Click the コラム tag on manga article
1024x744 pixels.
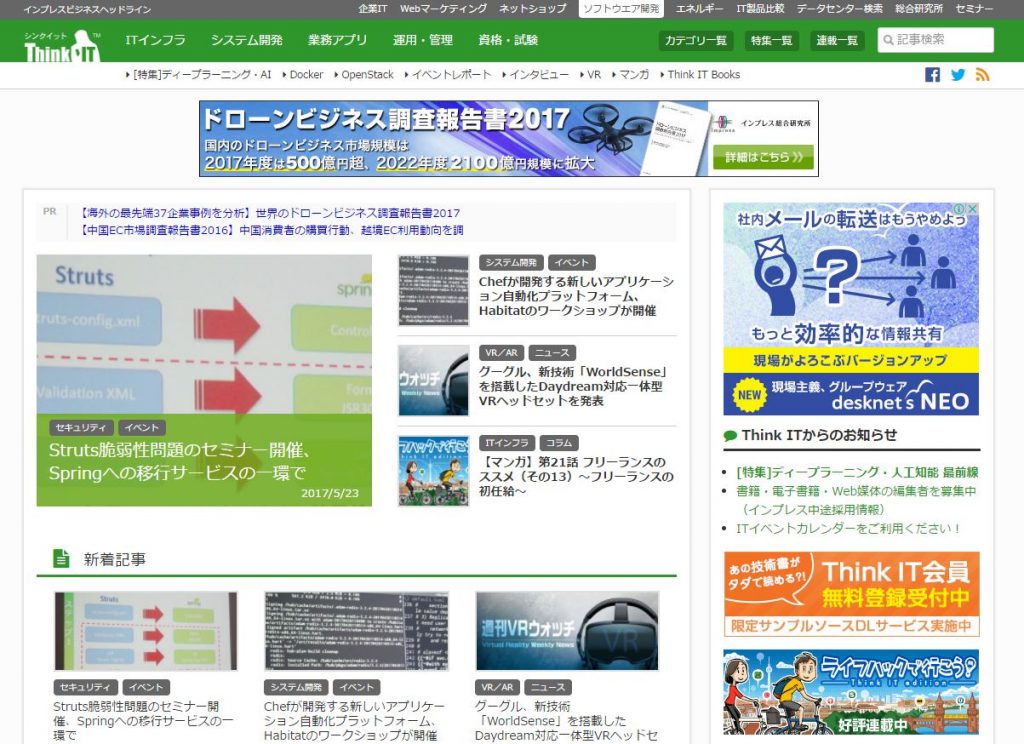pyautogui.click(x=558, y=443)
